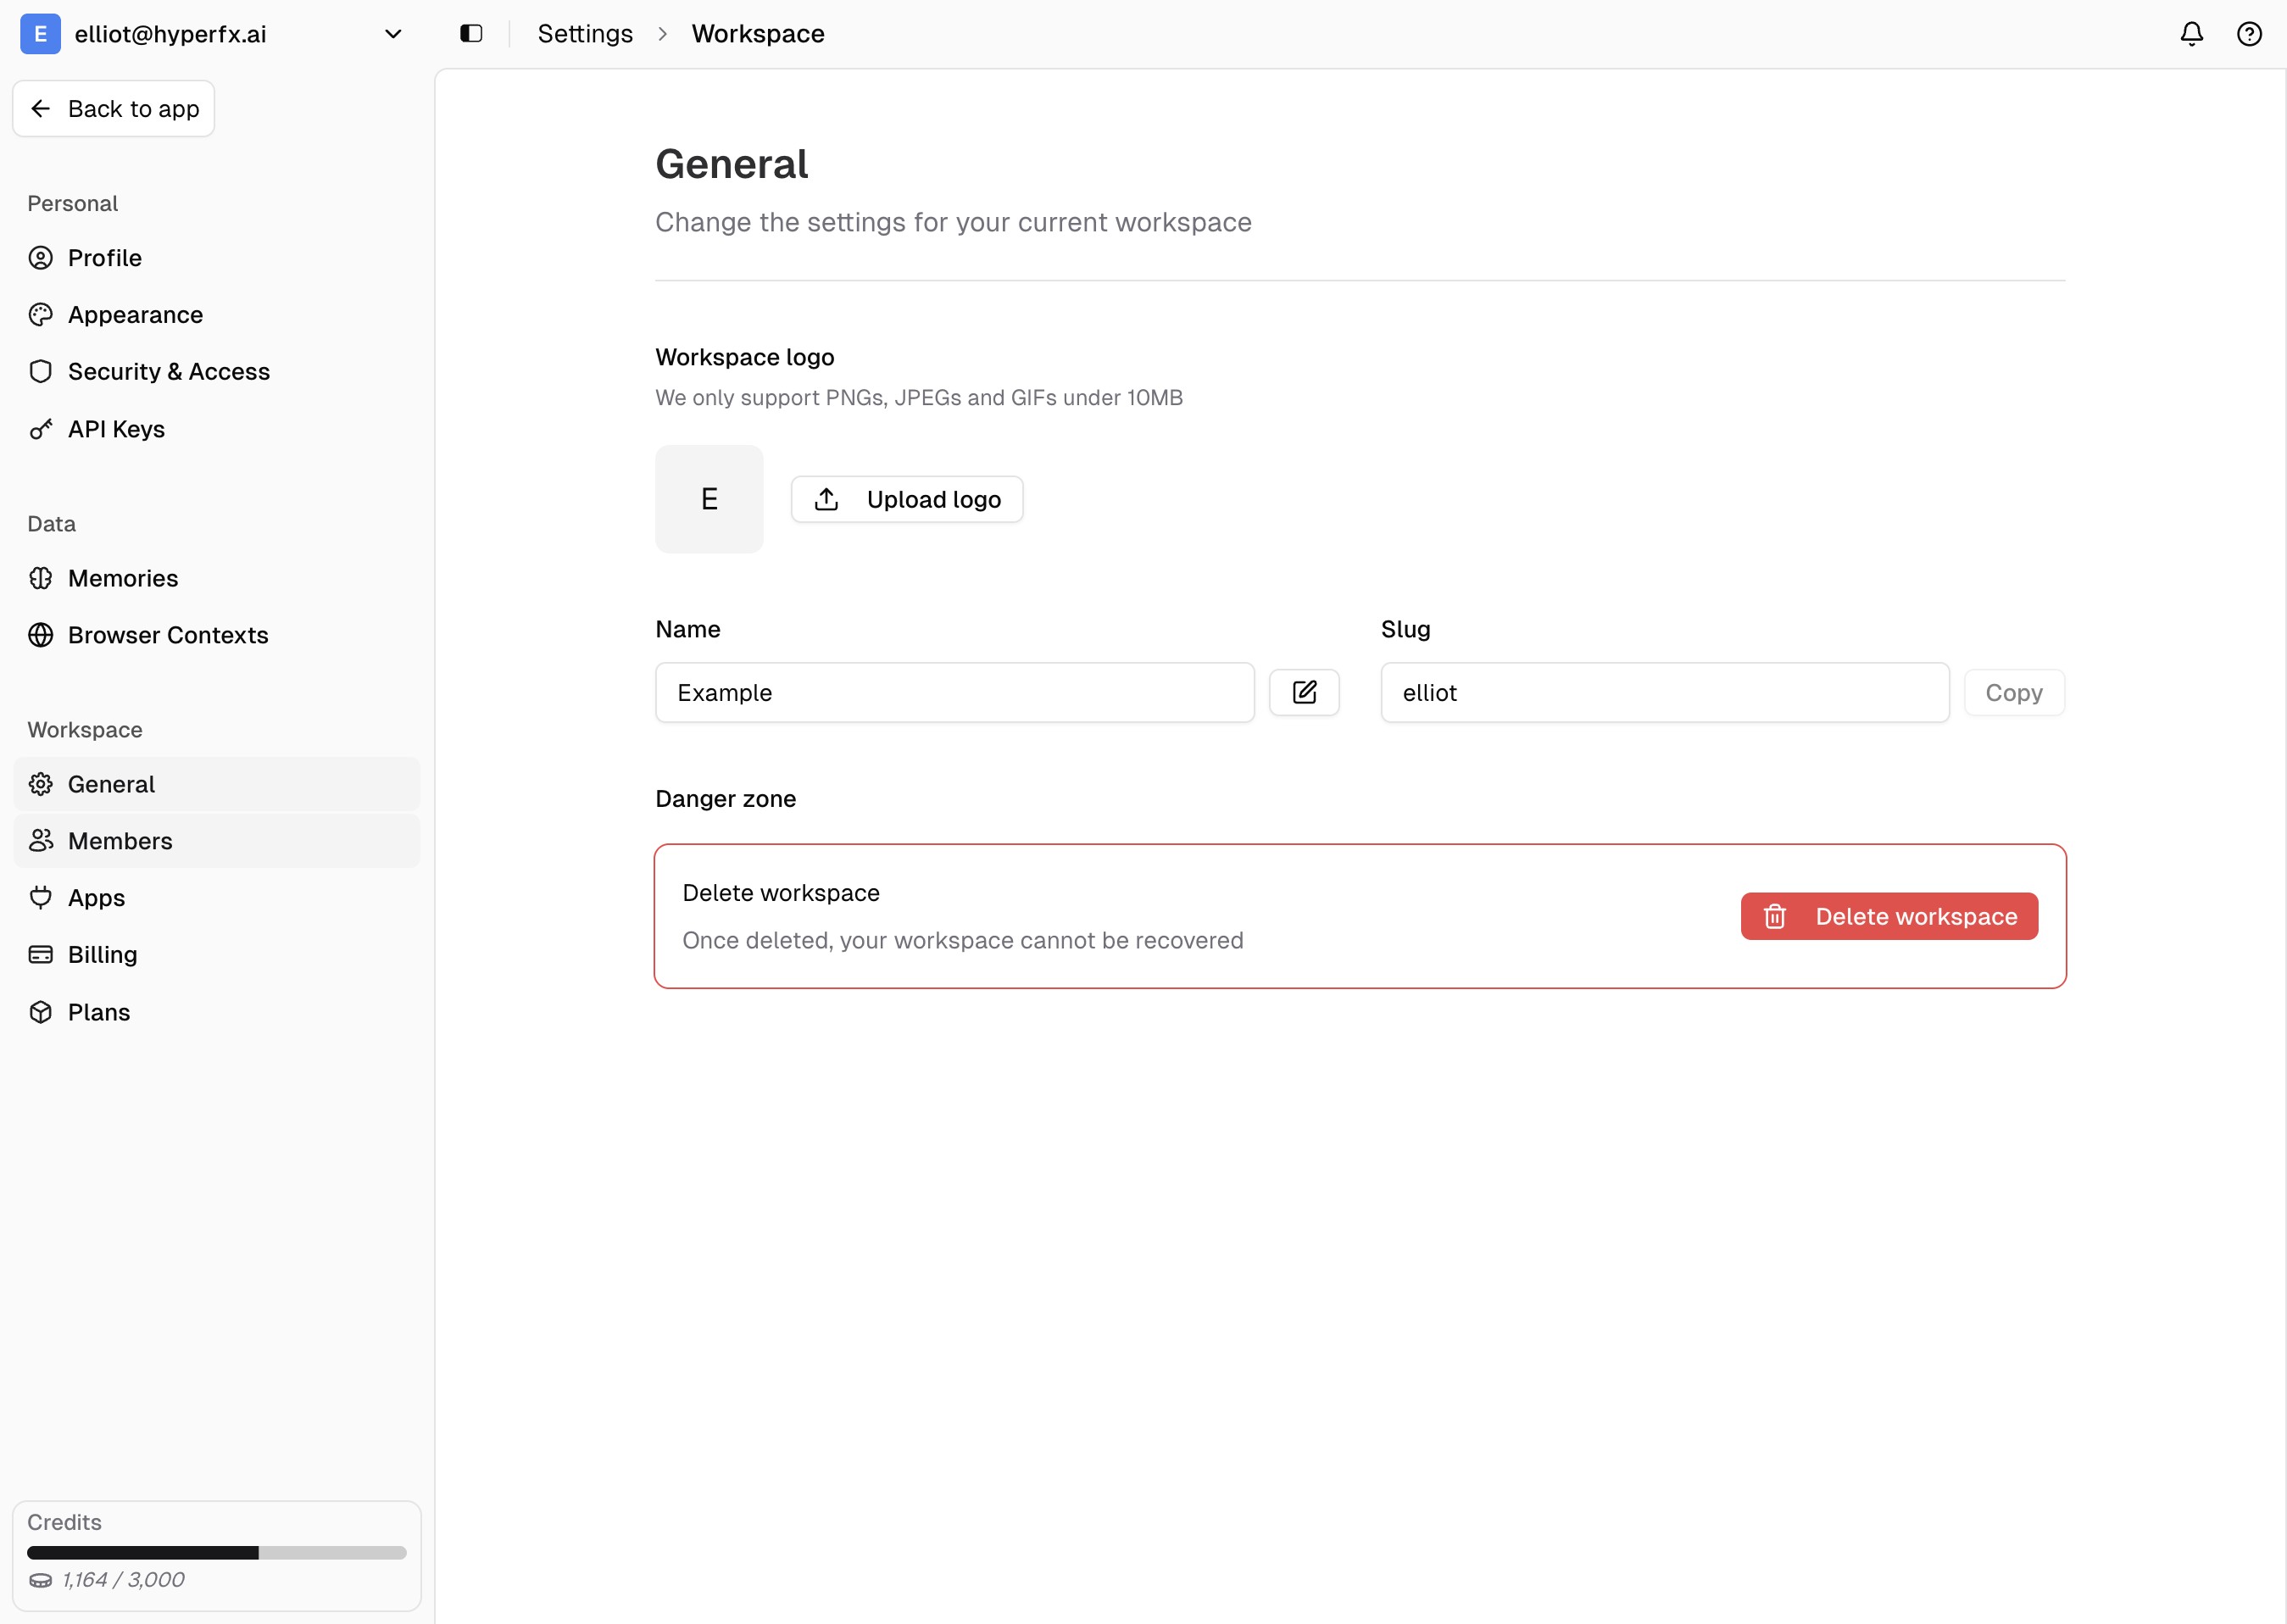This screenshot has width=2287, height=1624.
Task: Expand the account switcher chevron
Action: tap(393, 33)
